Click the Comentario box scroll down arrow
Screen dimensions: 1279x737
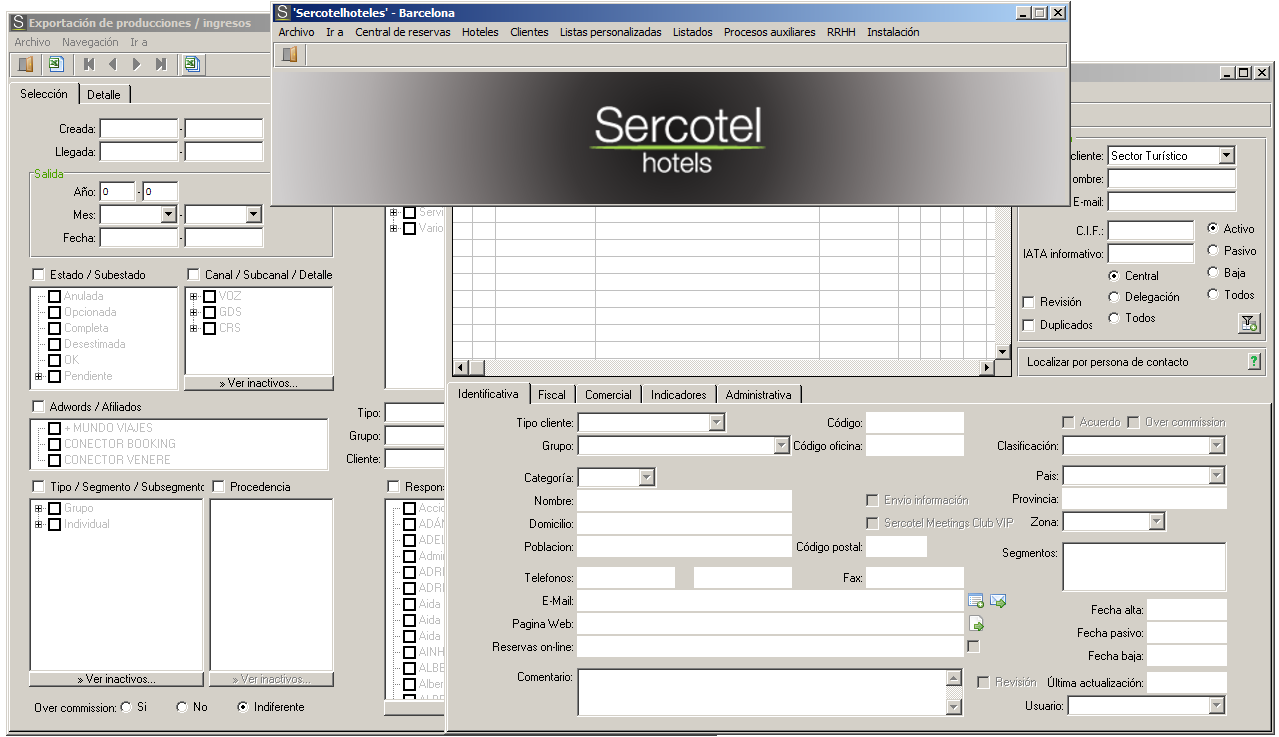tap(954, 707)
